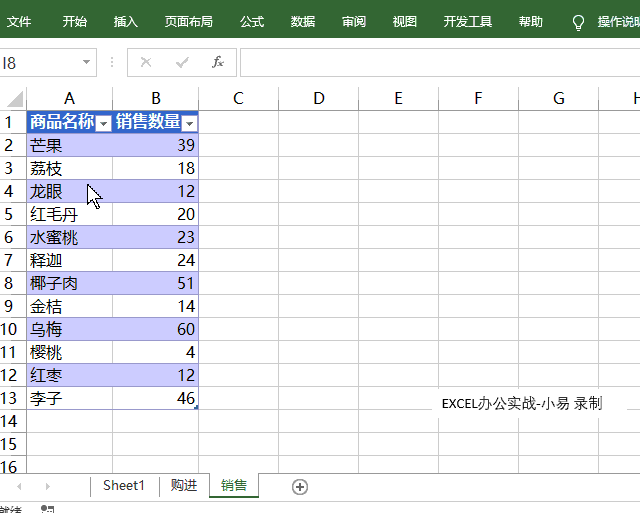Click the sales value 51 cell

(156, 283)
